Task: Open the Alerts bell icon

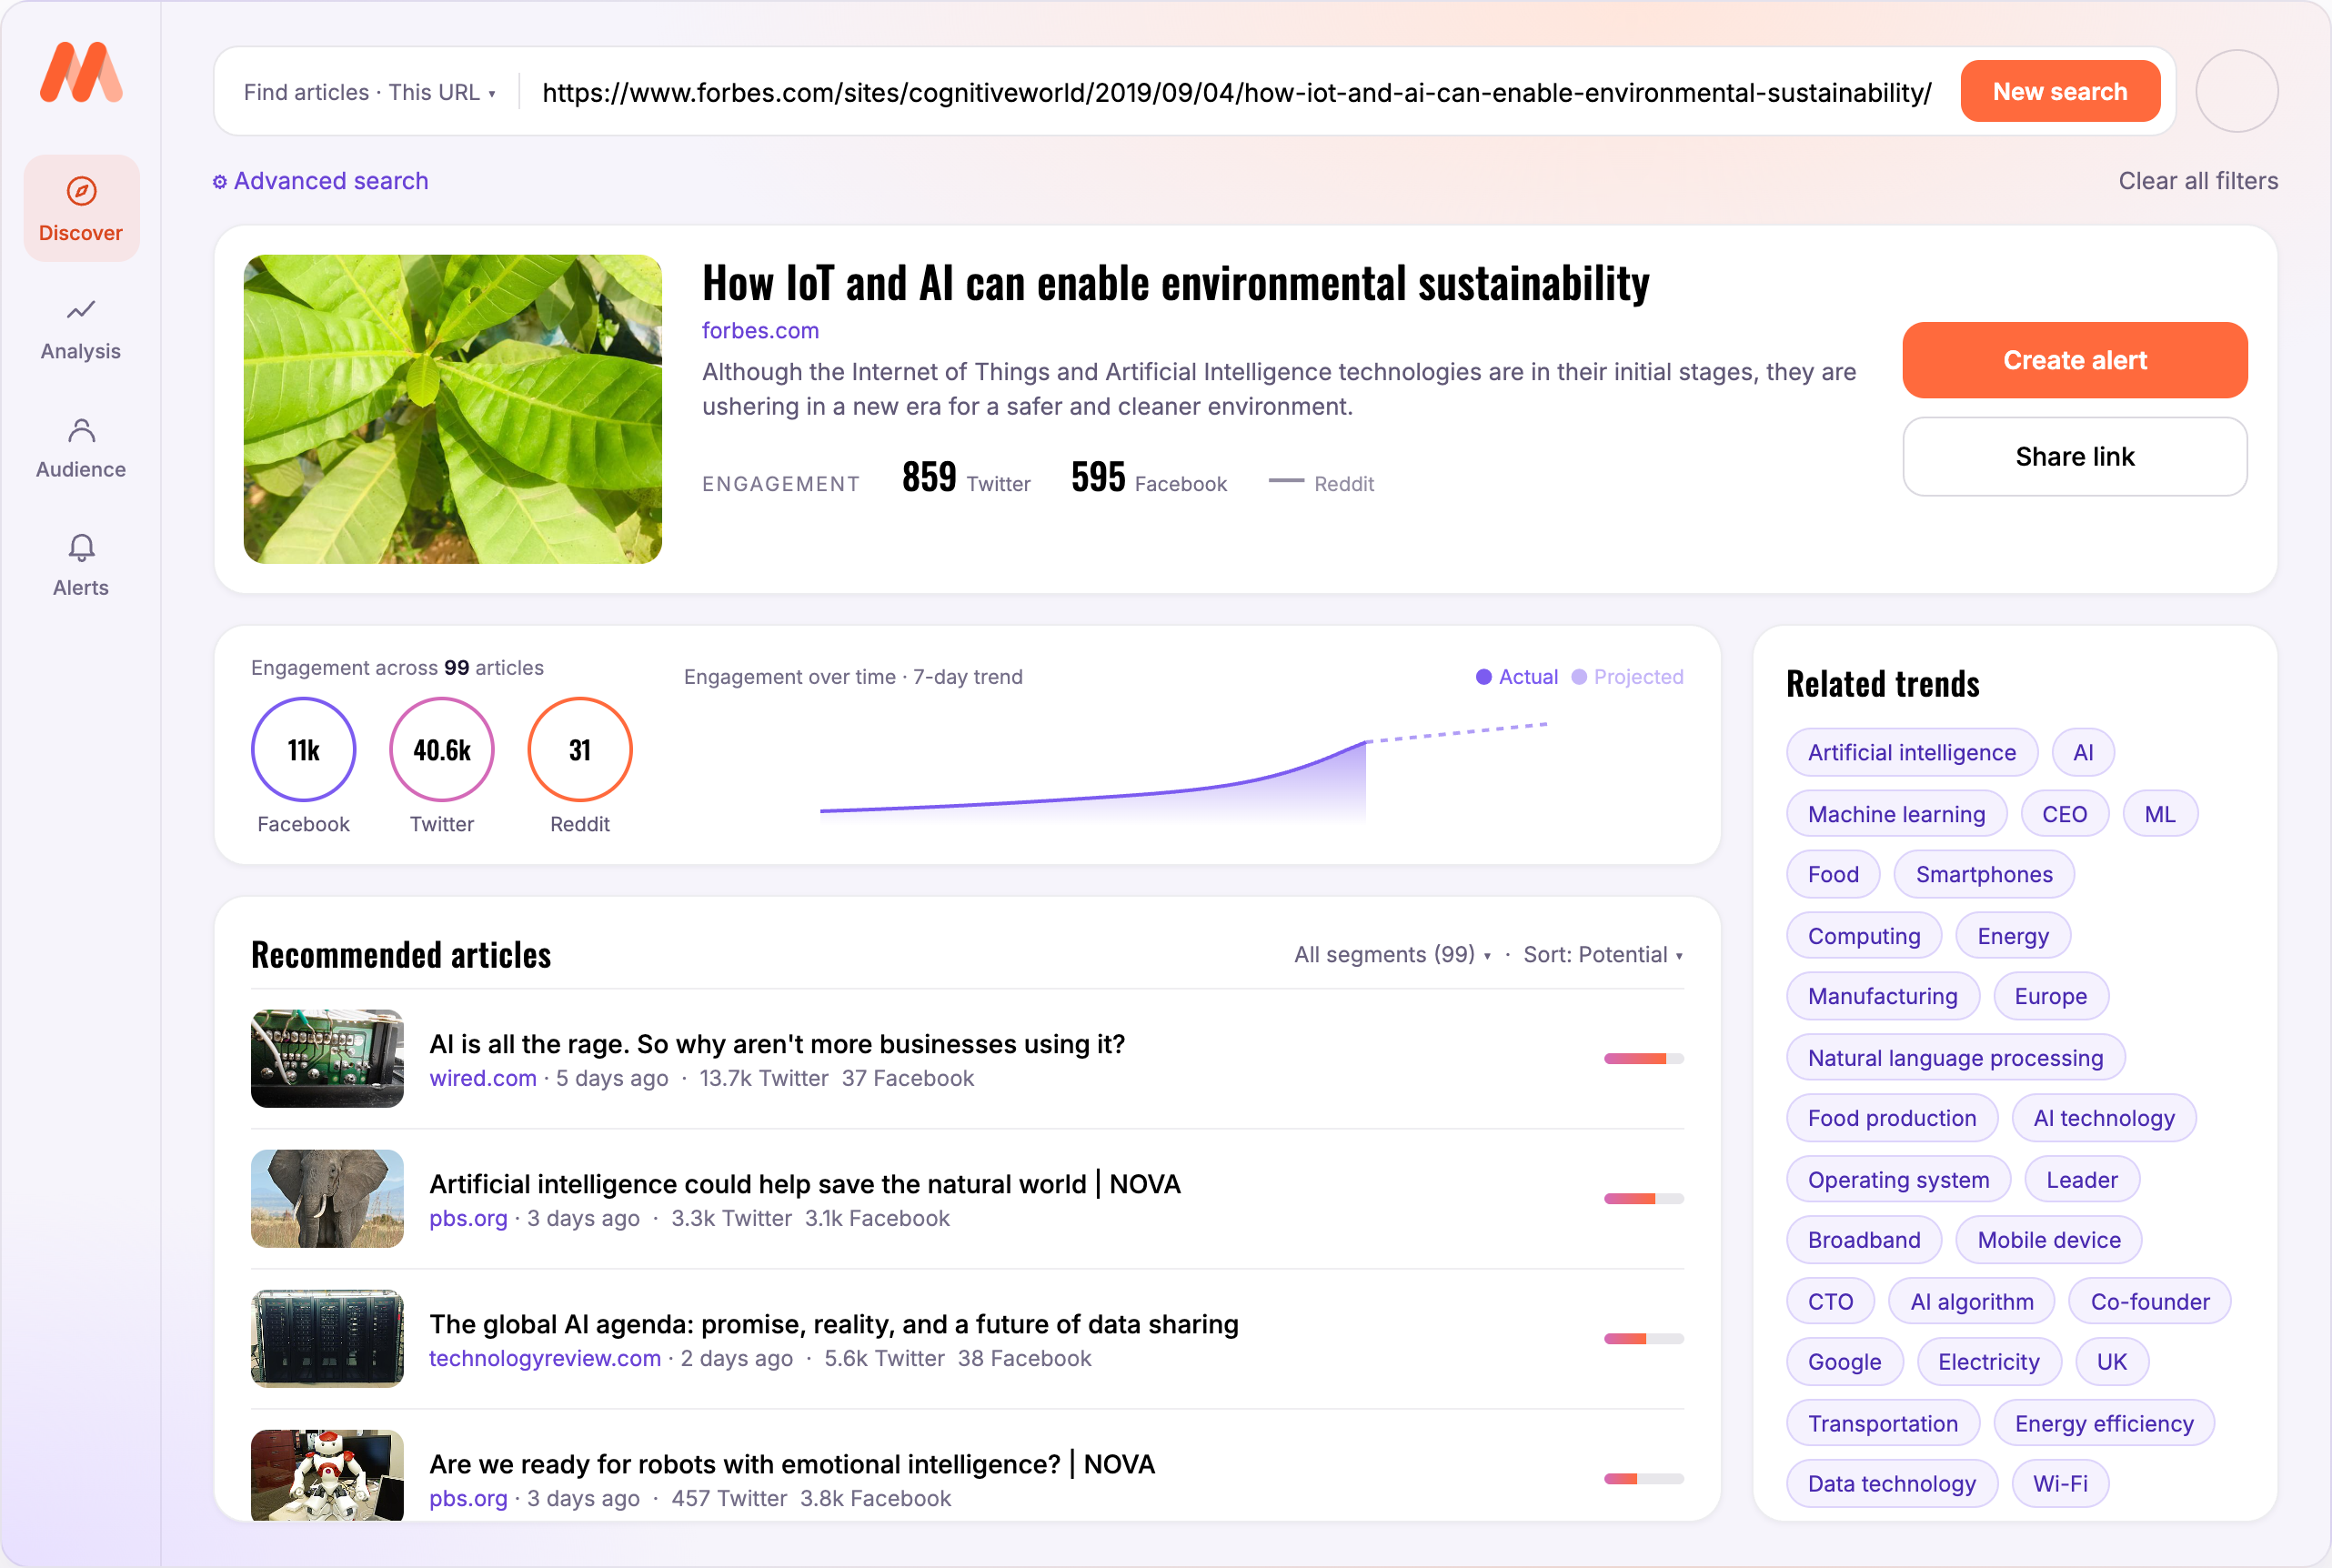Action: tap(81, 548)
